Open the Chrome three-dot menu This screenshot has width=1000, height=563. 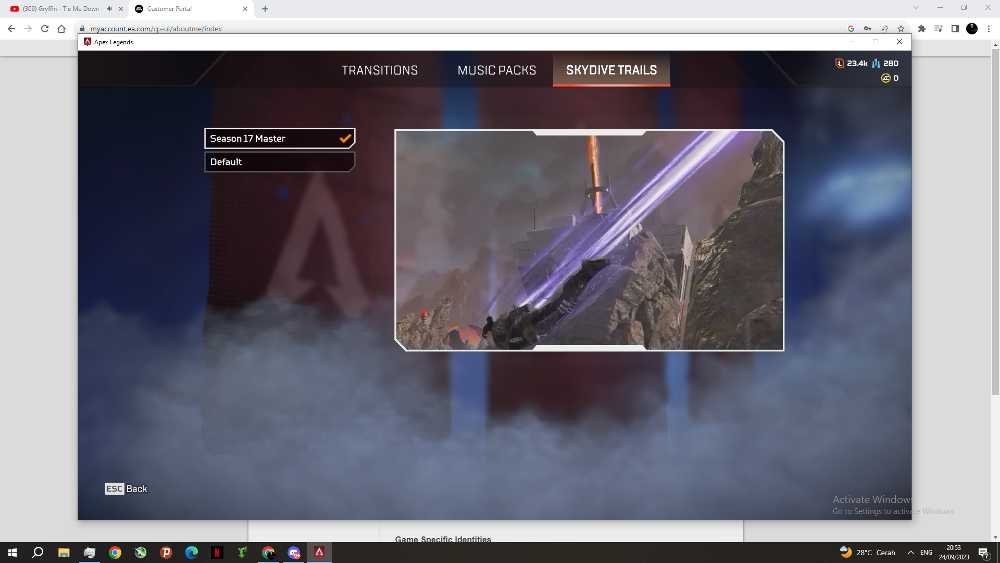pyautogui.click(x=989, y=29)
